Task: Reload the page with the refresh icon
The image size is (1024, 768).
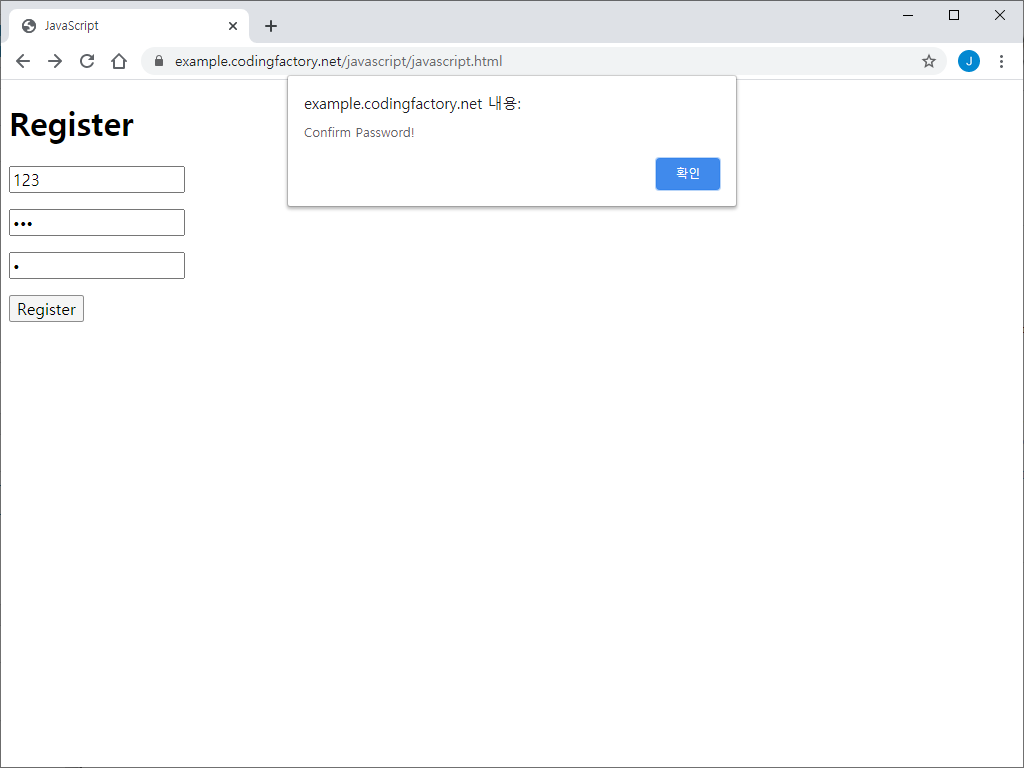Action: (x=87, y=61)
